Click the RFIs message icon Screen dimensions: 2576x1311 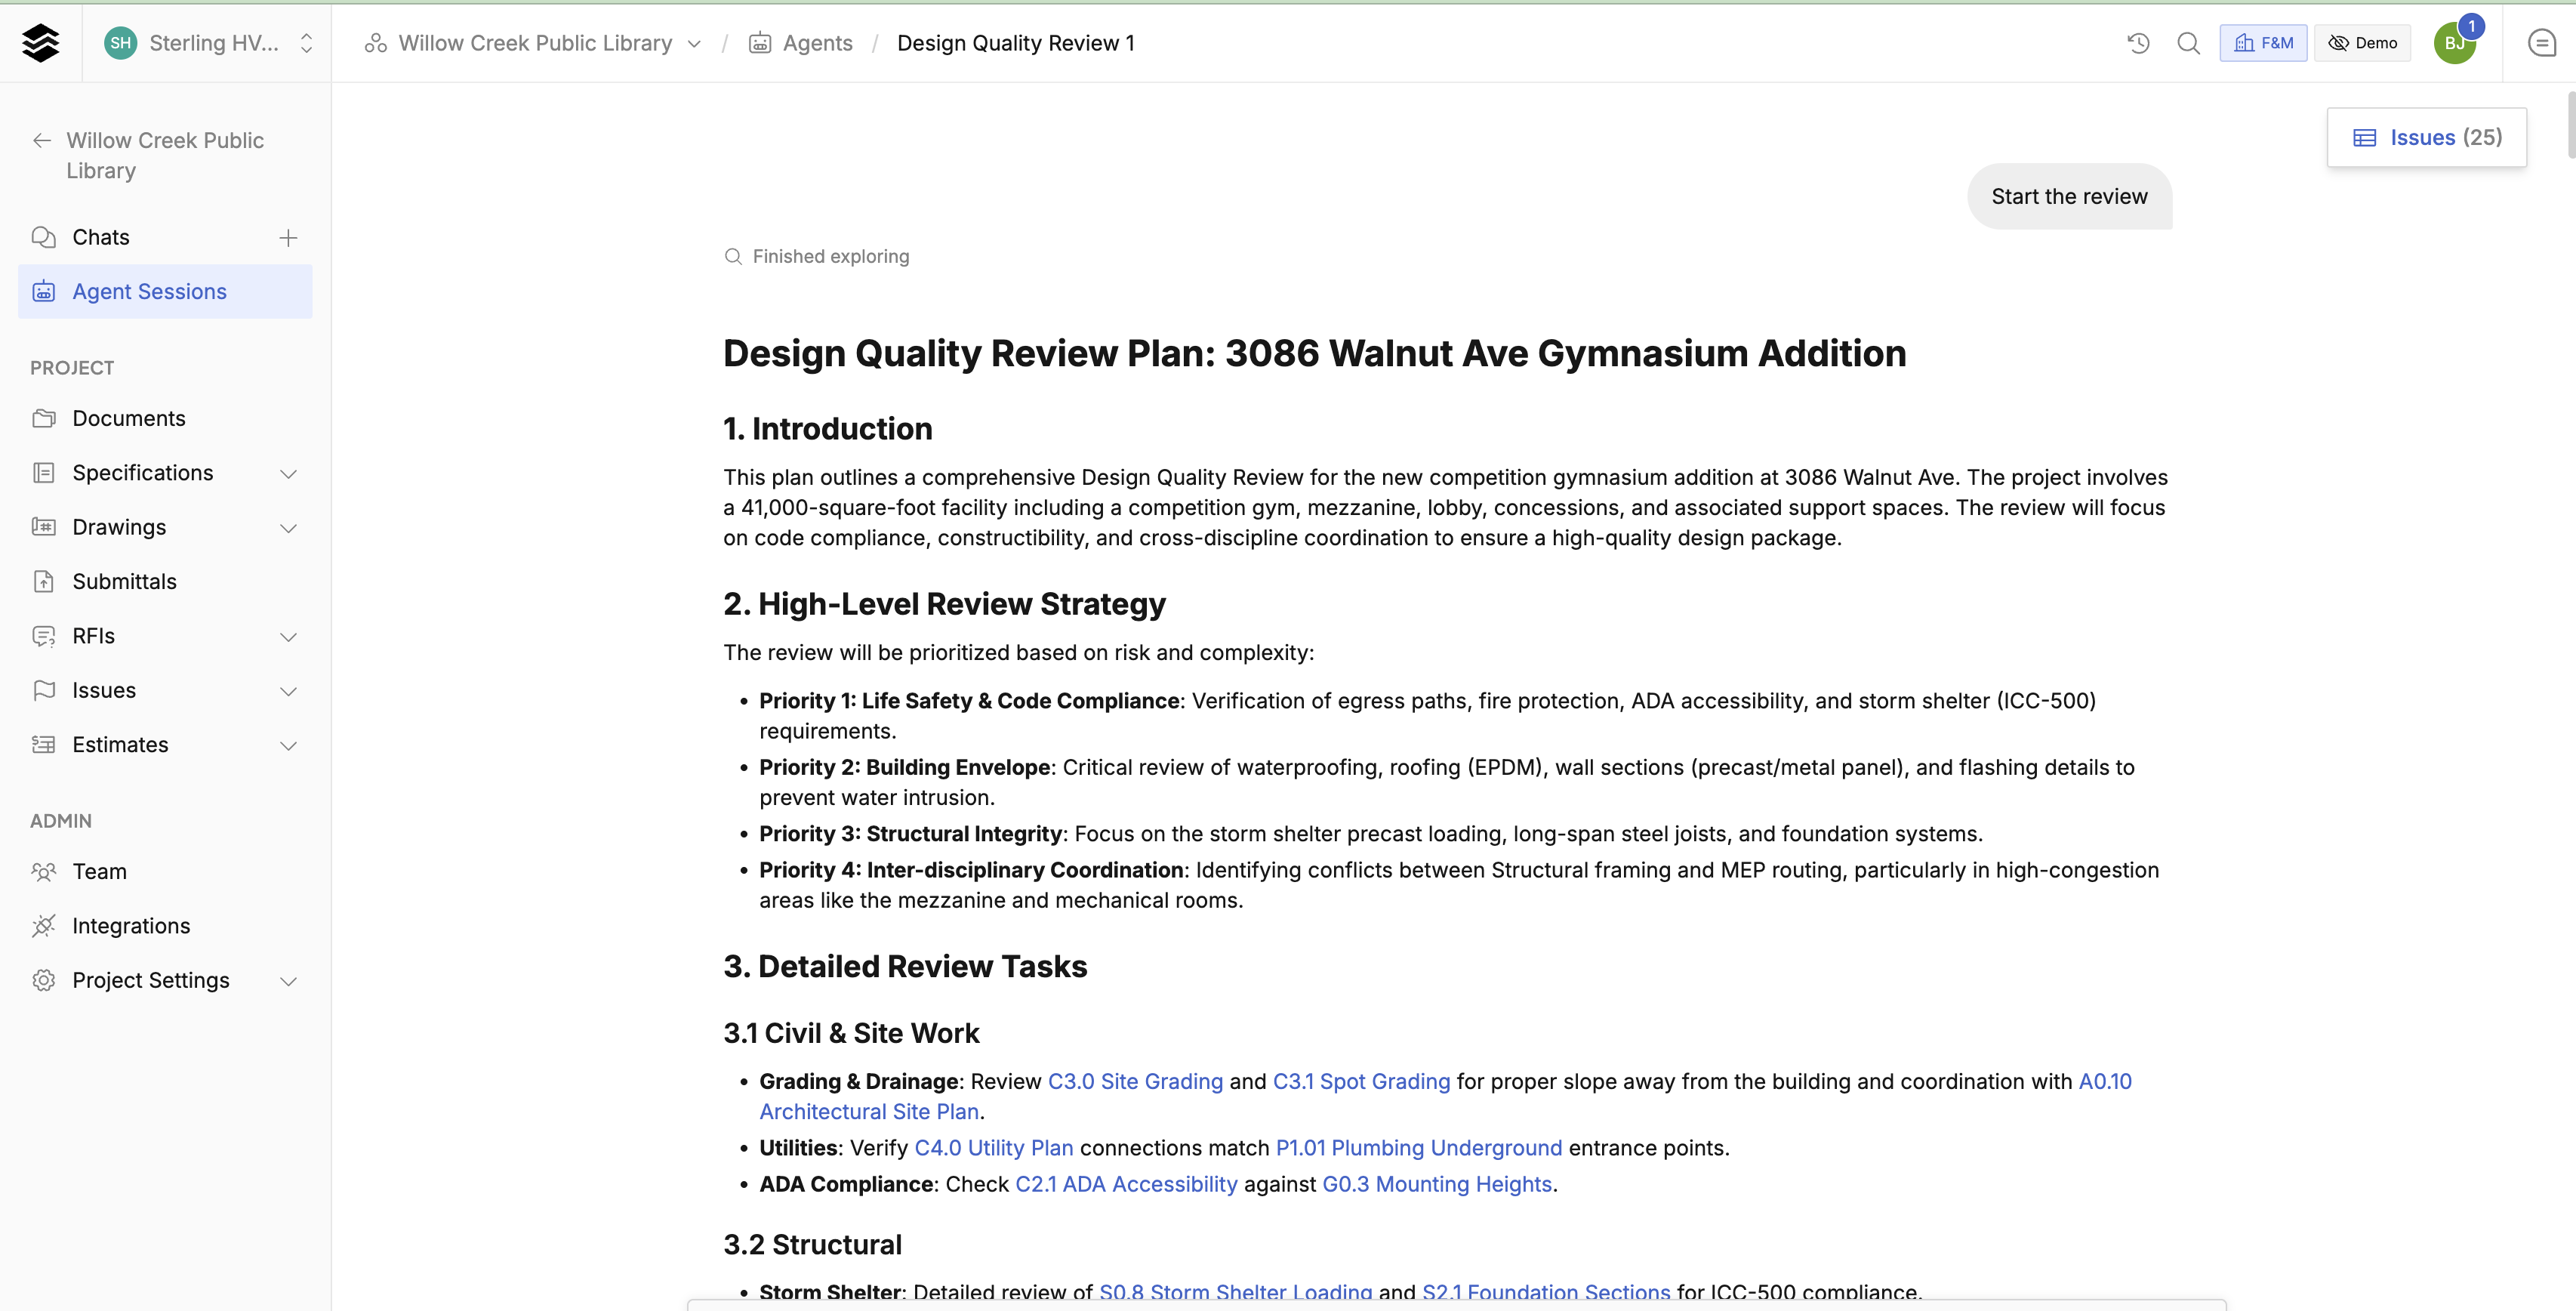point(44,636)
